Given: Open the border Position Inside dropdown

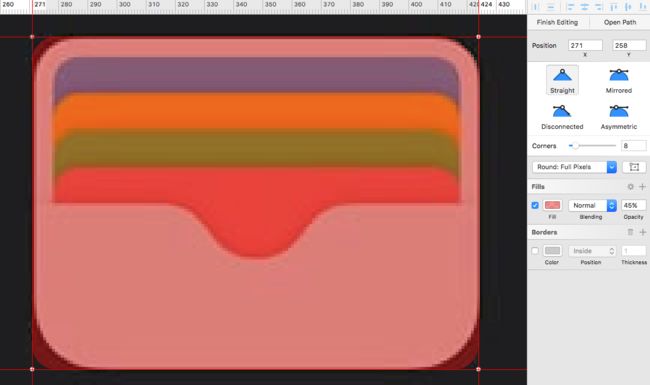Looking at the screenshot, I should 592,251.
